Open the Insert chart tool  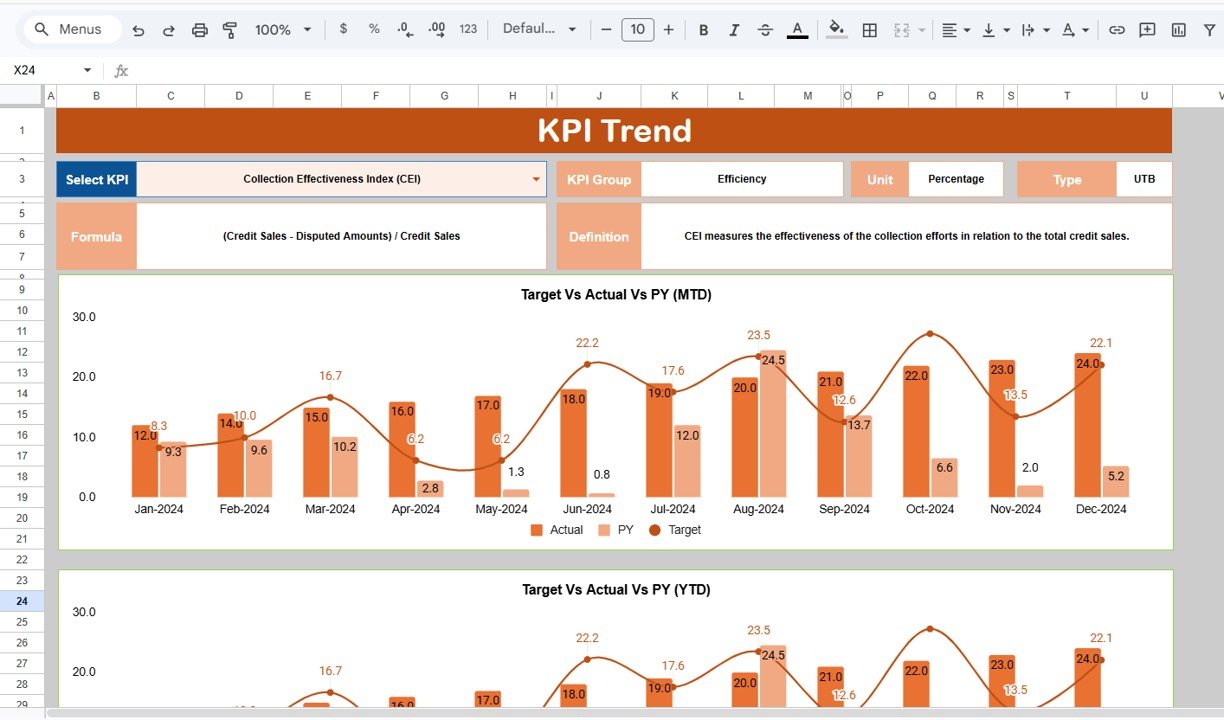coord(1178,29)
